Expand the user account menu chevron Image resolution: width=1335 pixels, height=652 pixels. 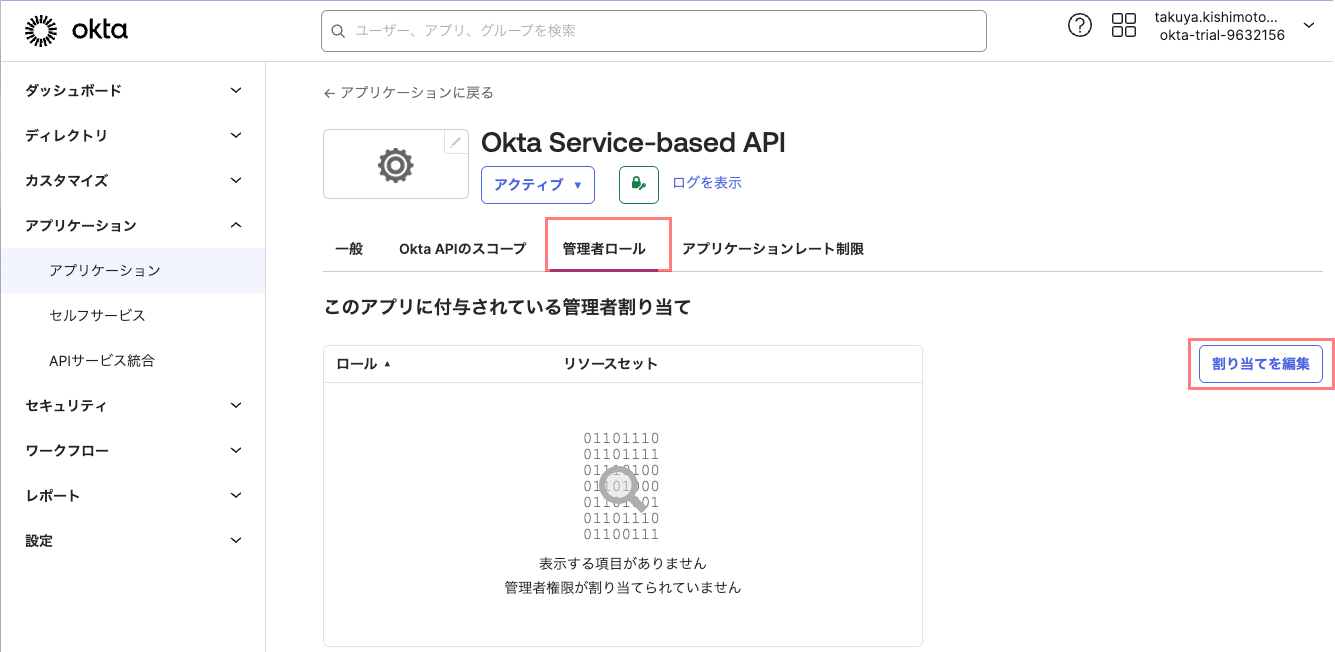pyautogui.click(x=1309, y=26)
